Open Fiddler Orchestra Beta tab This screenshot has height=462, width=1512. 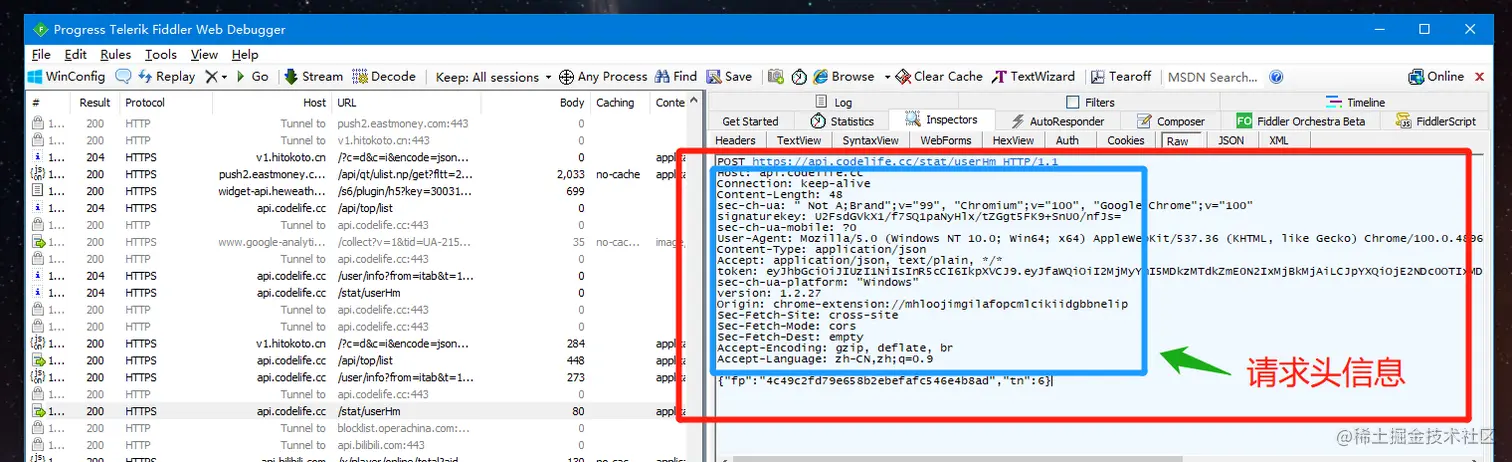[1302, 121]
